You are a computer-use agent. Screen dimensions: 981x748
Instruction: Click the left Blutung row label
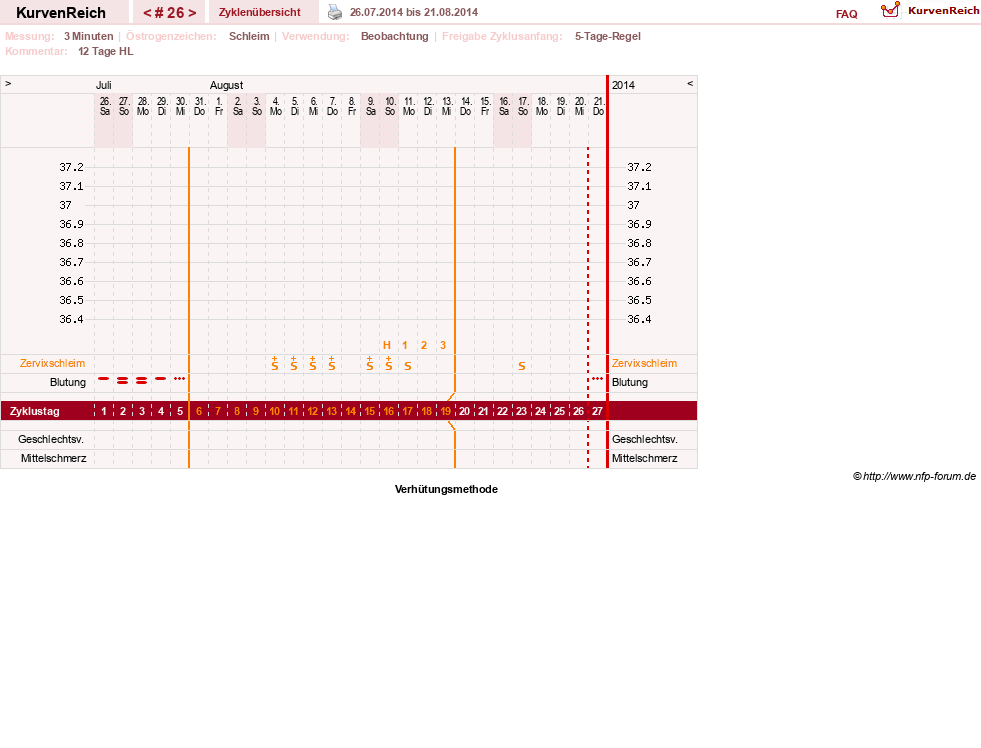tap(68, 382)
